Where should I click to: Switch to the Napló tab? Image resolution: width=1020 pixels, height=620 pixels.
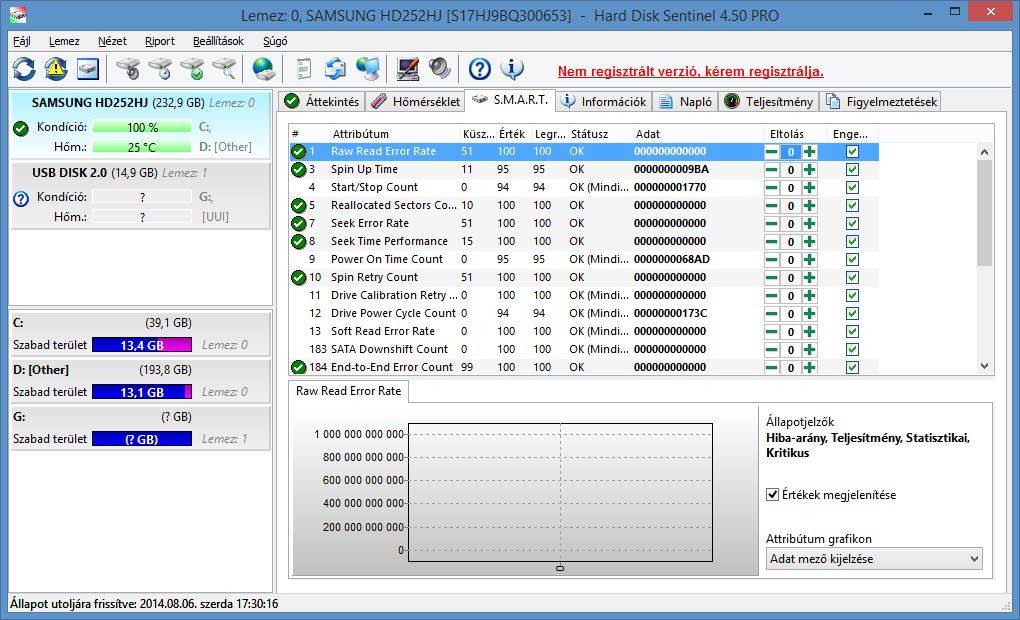tap(685, 101)
